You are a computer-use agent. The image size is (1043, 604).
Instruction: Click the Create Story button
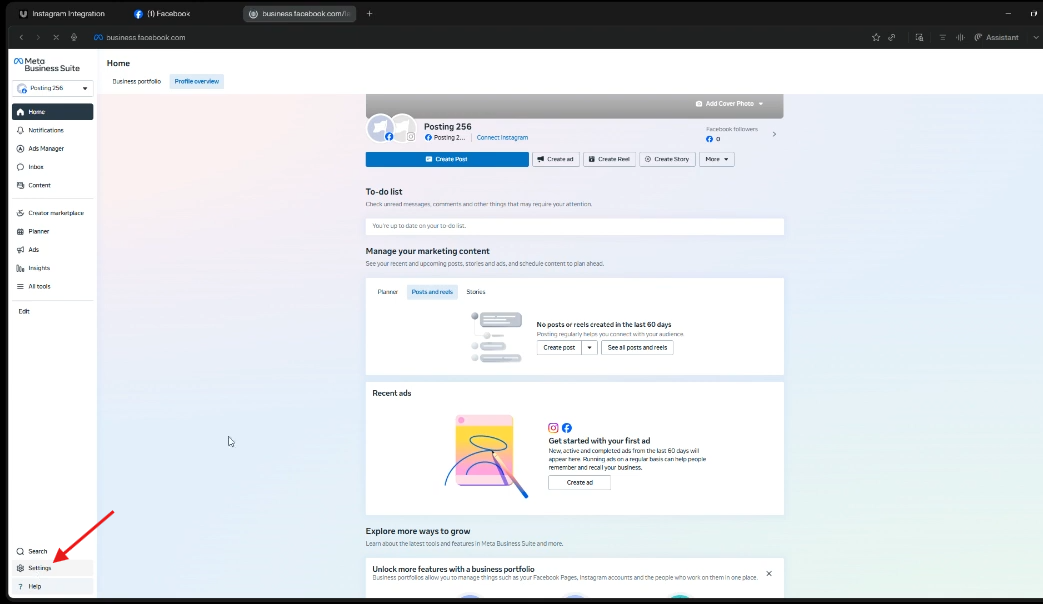[x=667, y=159]
